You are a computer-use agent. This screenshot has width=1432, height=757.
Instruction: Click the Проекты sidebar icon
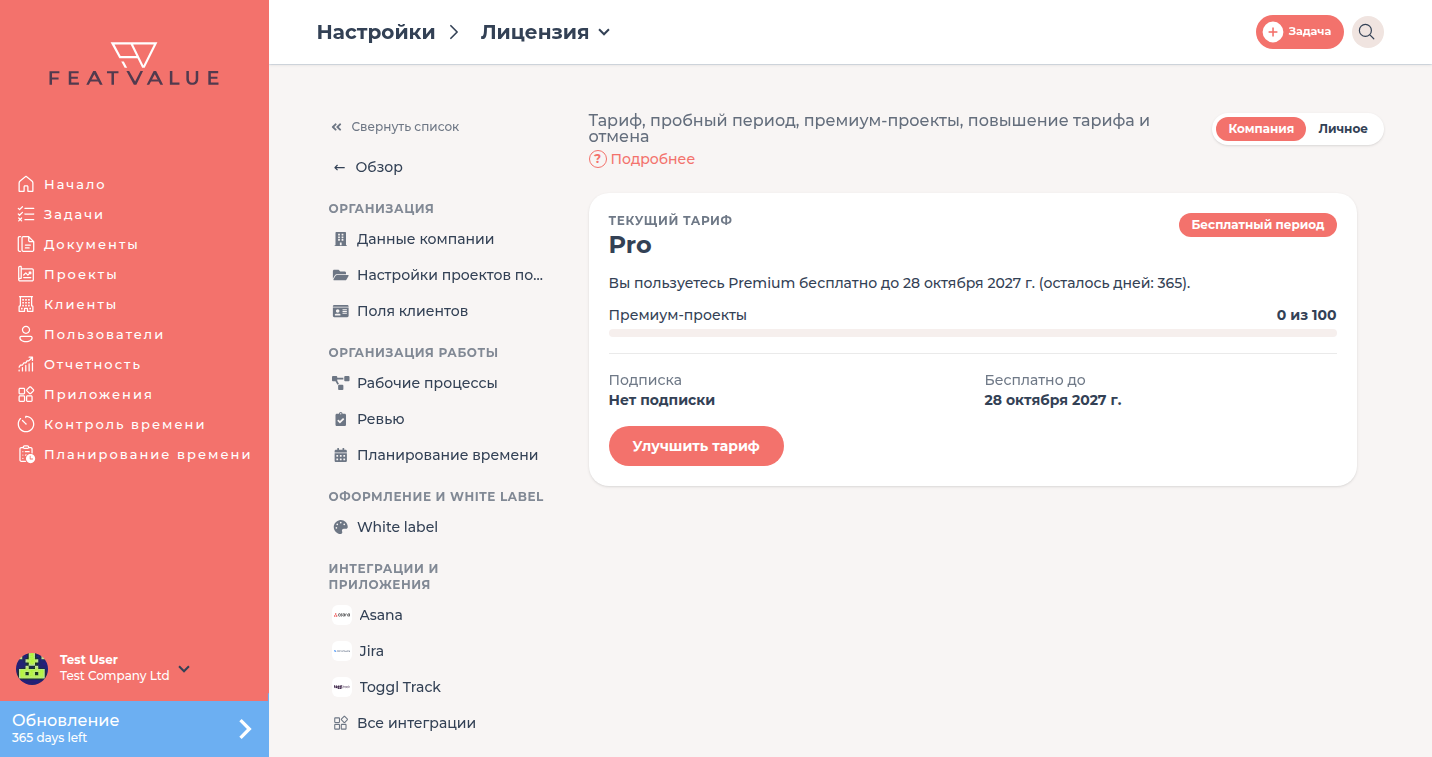(x=26, y=274)
